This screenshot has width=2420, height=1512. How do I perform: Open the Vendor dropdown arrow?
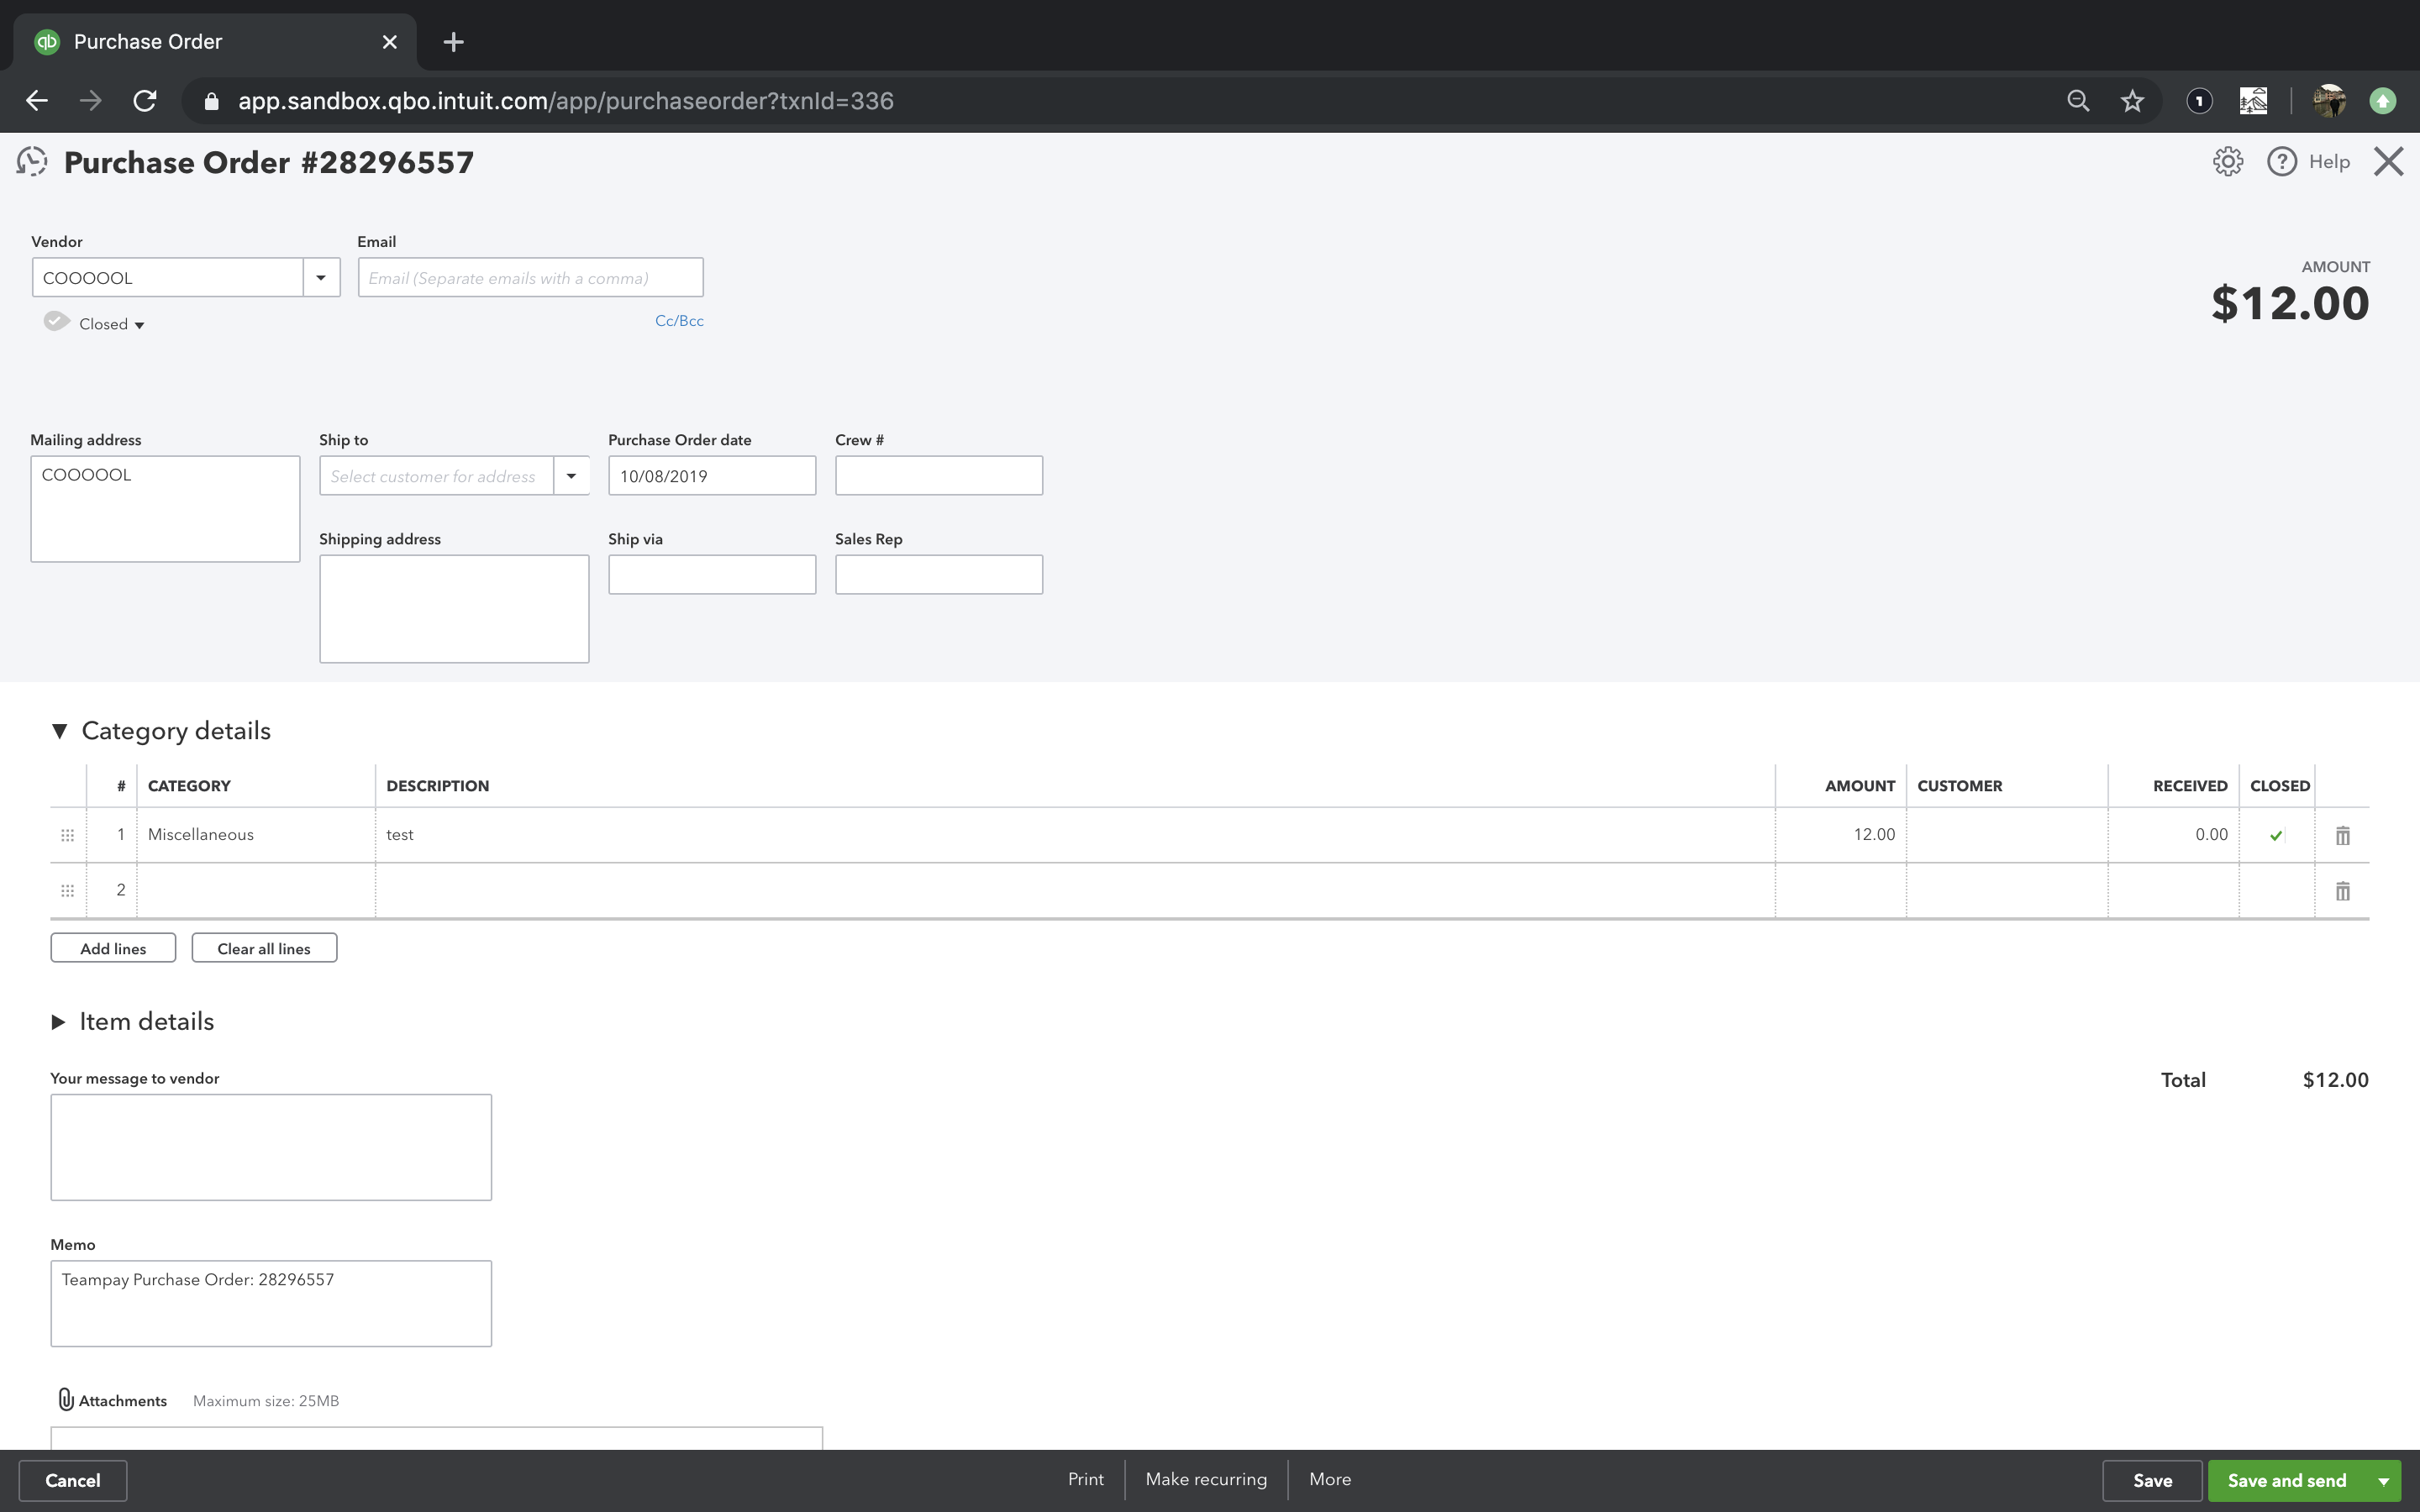[x=321, y=278]
